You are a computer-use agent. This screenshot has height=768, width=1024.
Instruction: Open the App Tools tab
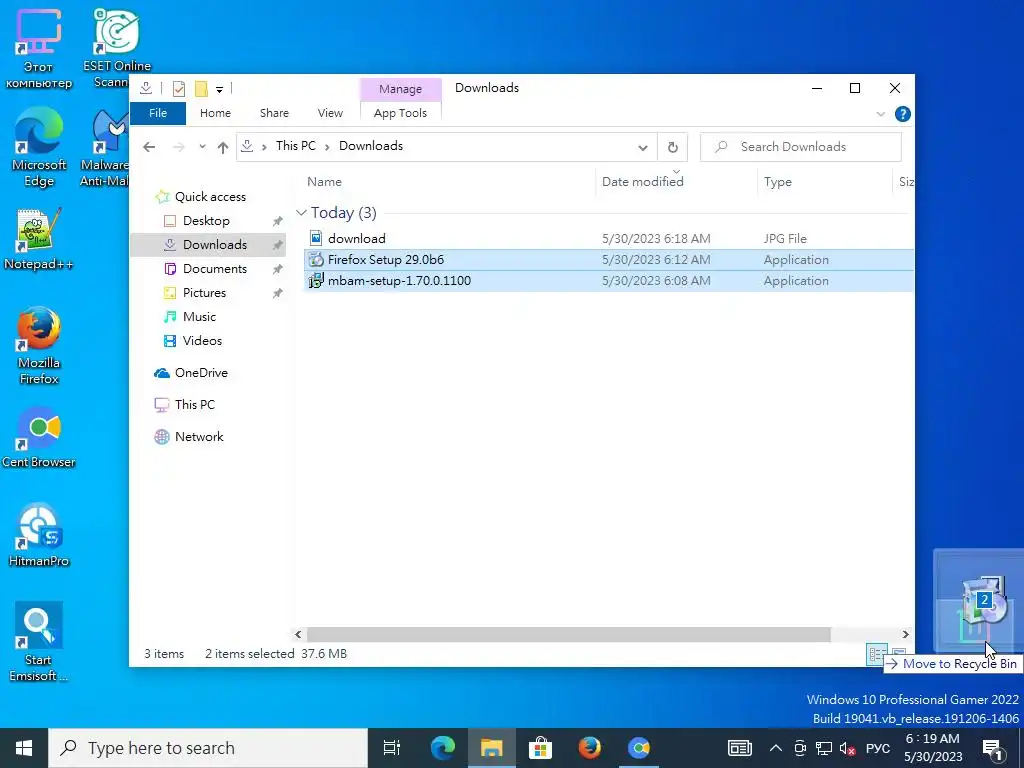pyautogui.click(x=400, y=113)
